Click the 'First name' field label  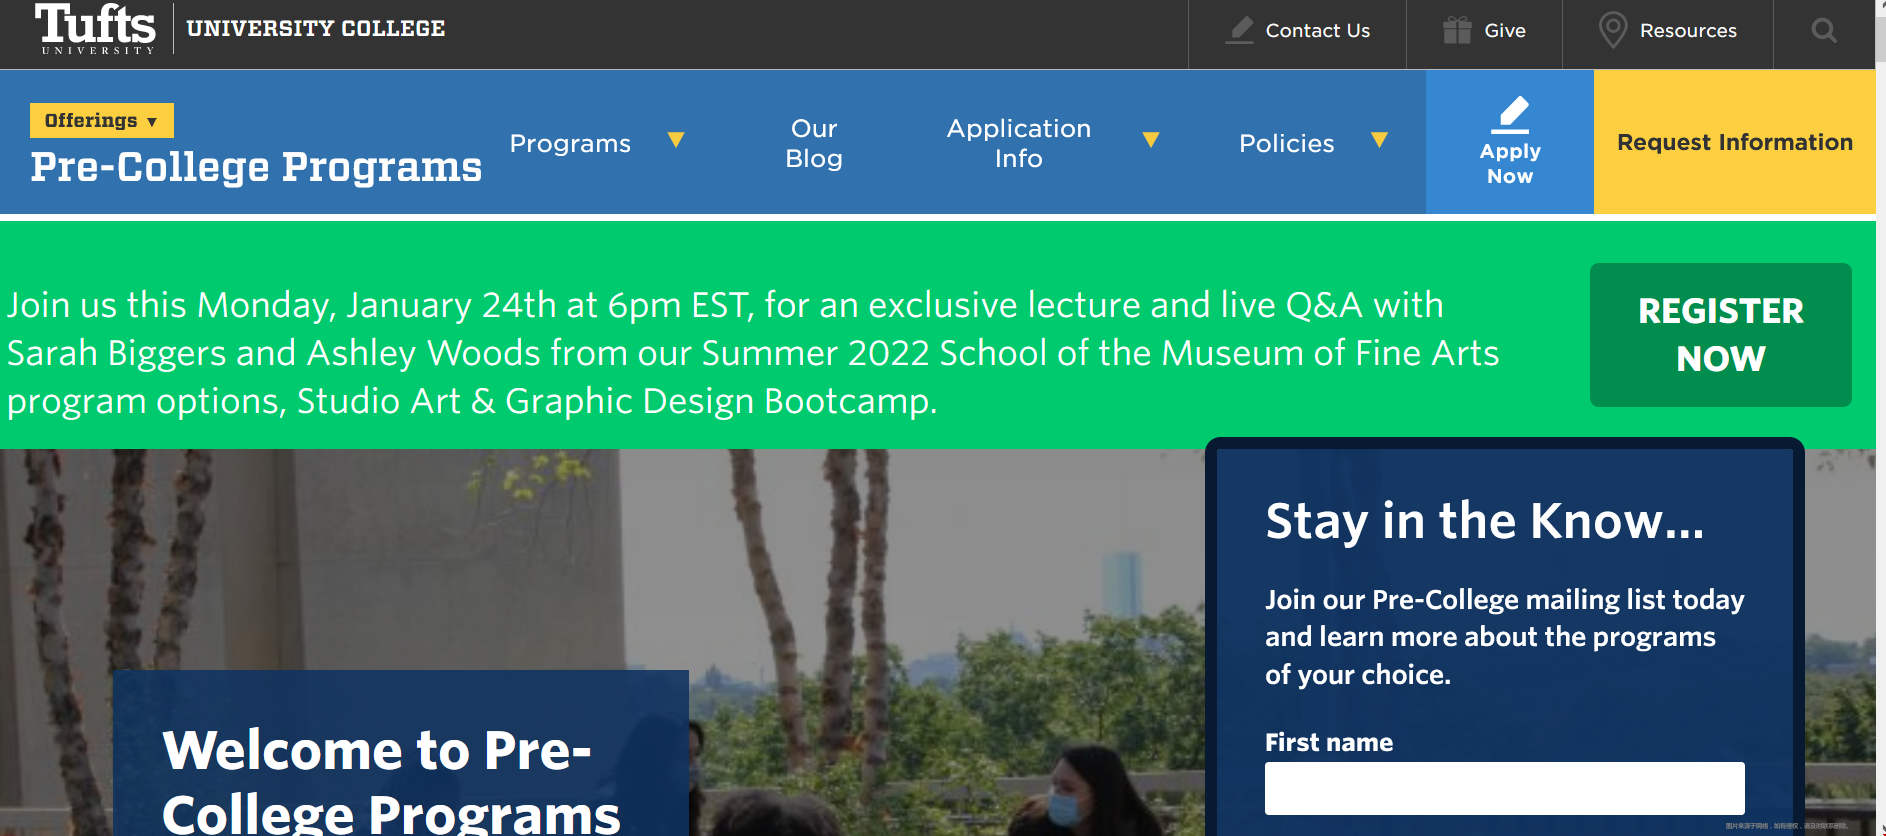pyautogui.click(x=1329, y=742)
